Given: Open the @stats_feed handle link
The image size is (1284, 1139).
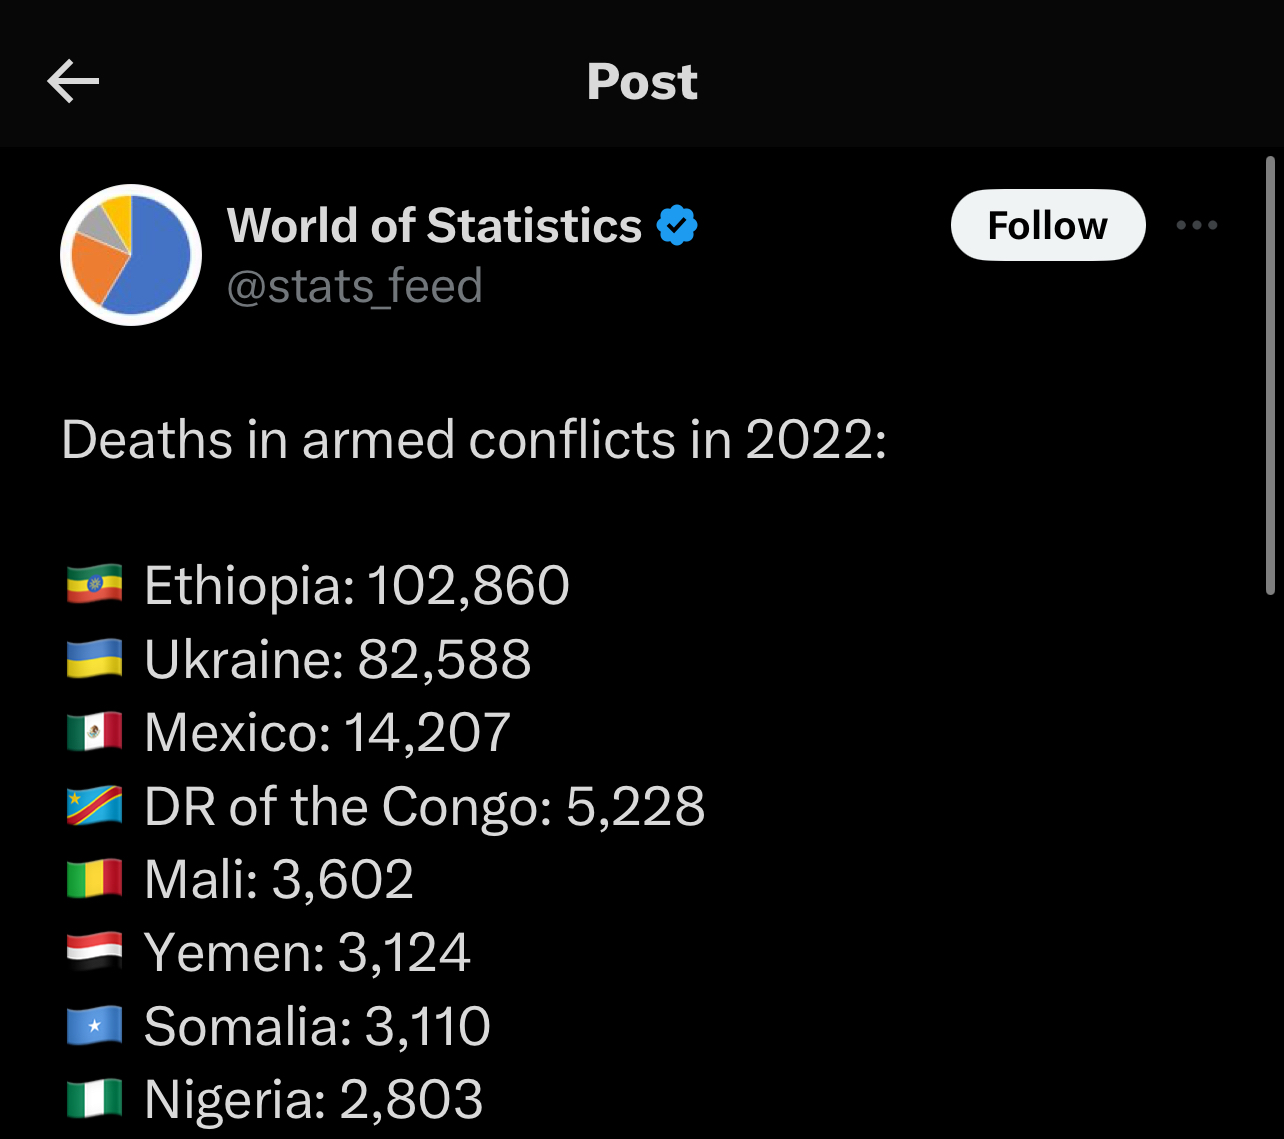Looking at the screenshot, I should 355,287.
